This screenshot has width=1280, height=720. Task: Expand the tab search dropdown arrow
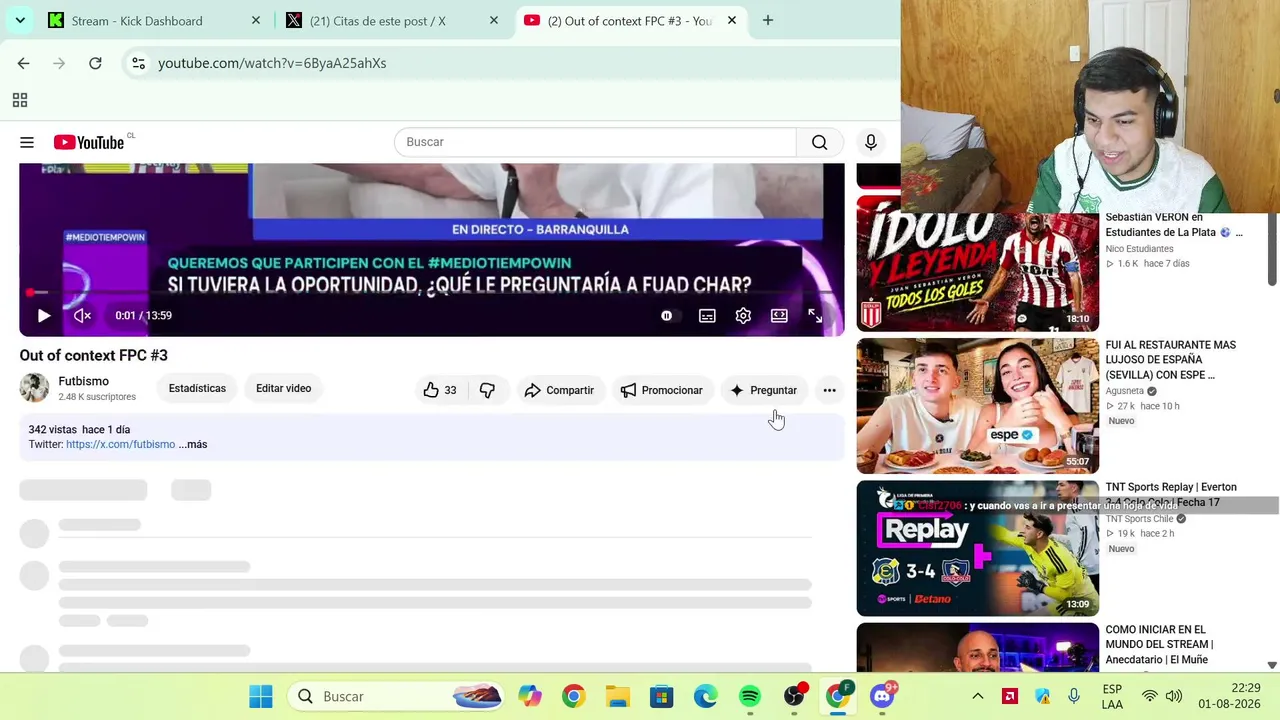point(20,20)
